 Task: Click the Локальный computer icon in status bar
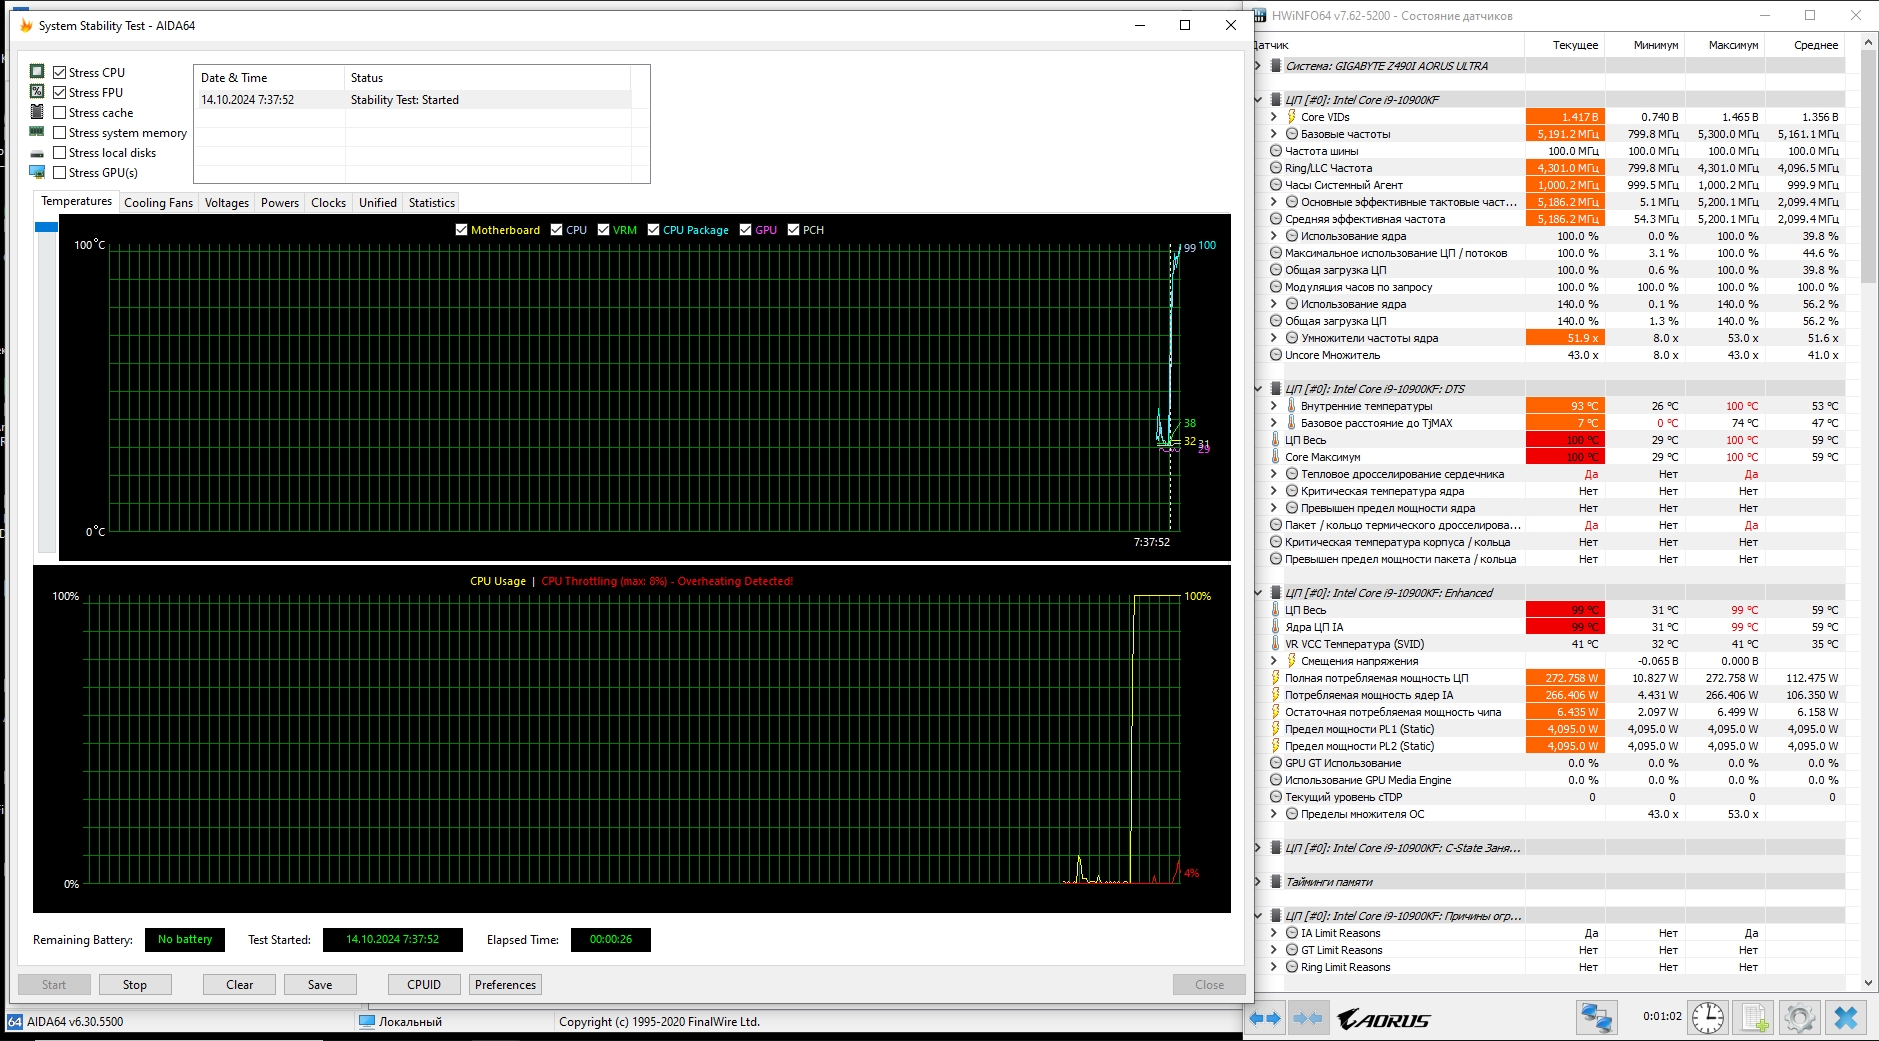[x=367, y=1022]
